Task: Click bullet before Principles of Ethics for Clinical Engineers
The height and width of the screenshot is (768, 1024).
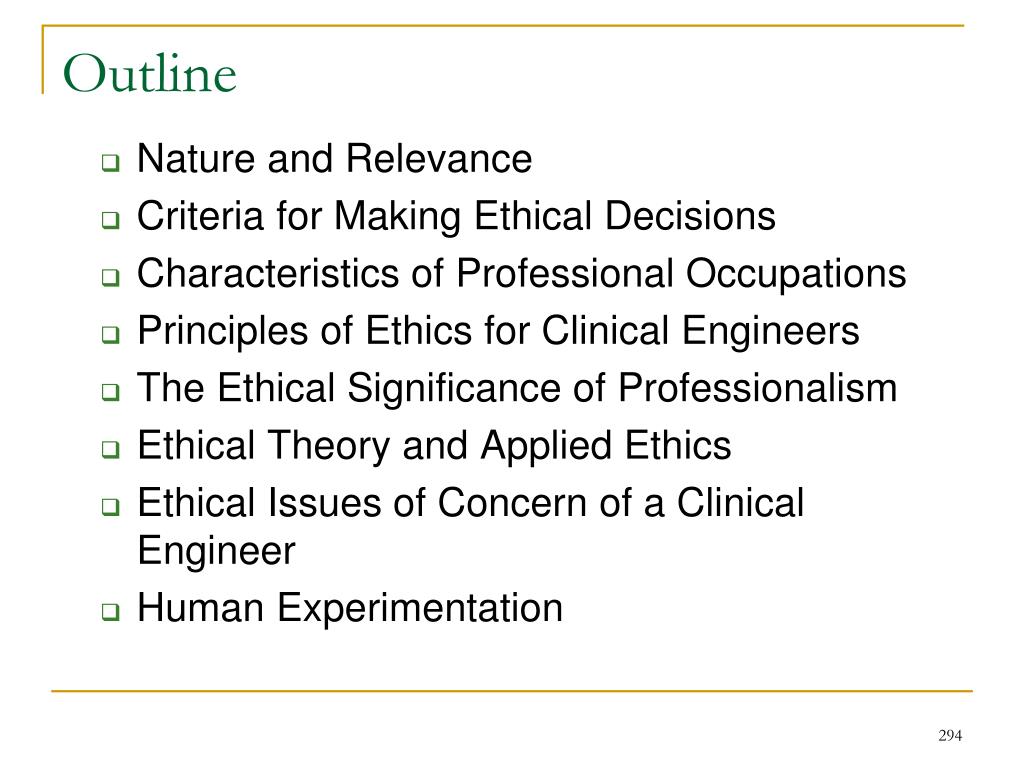Action: (x=111, y=334)
